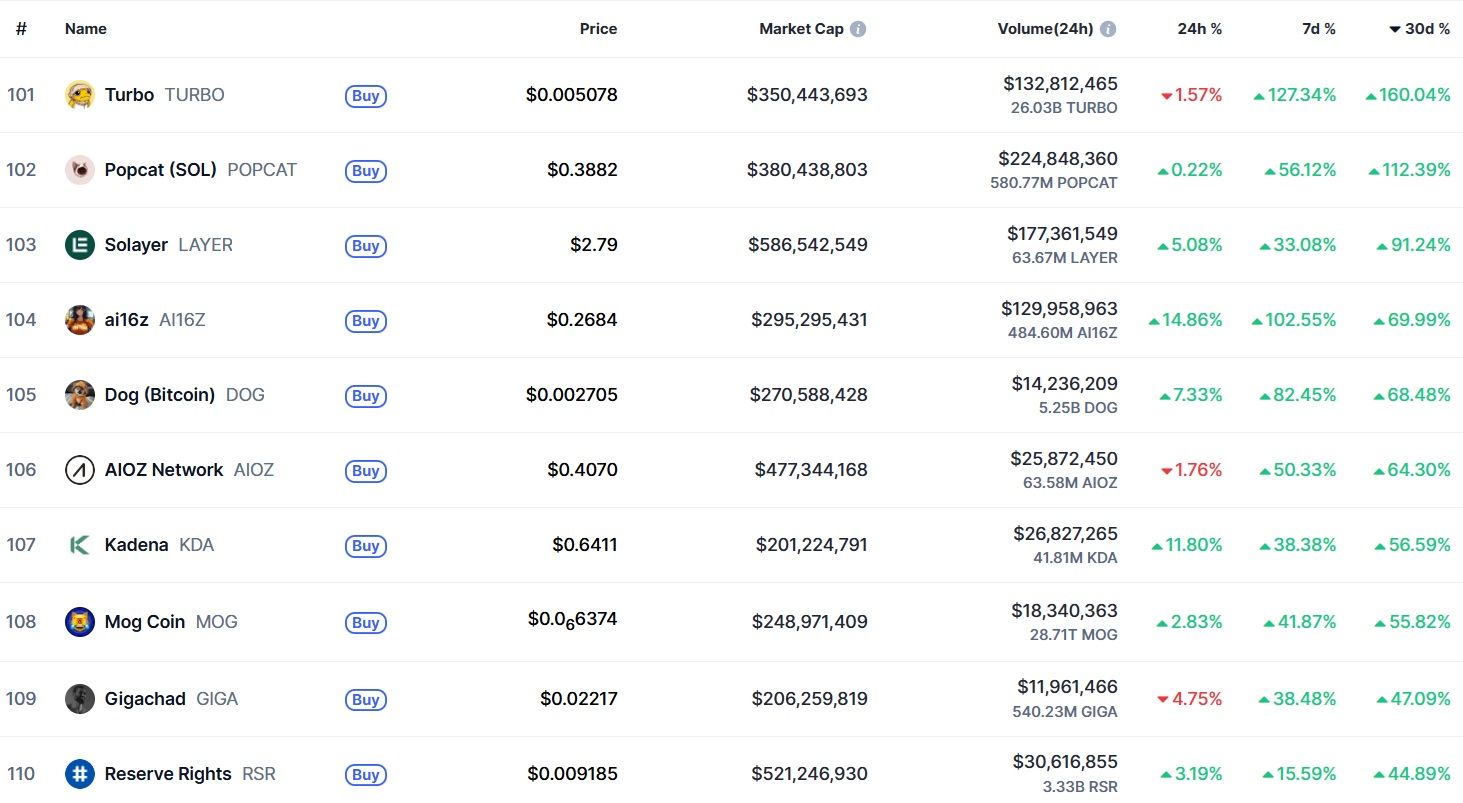Show the Market Cap info tooltip icon
Screen dimensions: 1463x803
(x=858, y=29)
